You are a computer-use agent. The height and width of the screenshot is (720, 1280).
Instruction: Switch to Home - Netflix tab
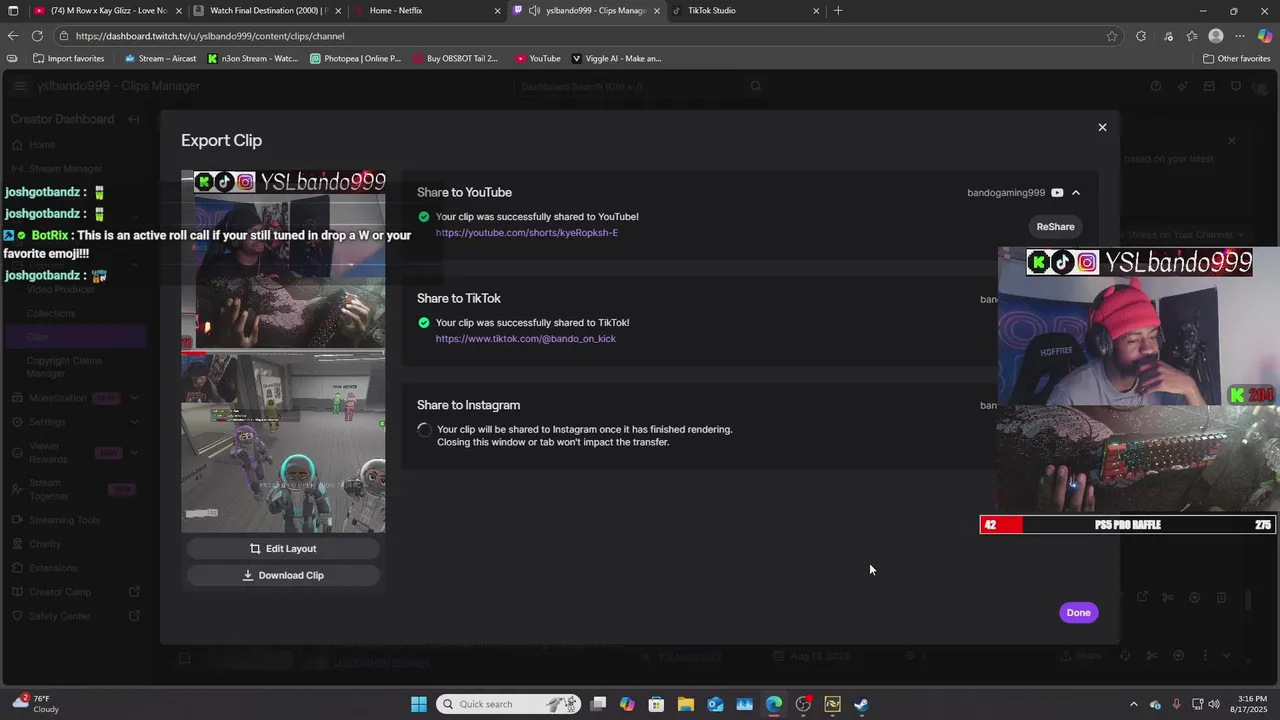click(427, 11)
